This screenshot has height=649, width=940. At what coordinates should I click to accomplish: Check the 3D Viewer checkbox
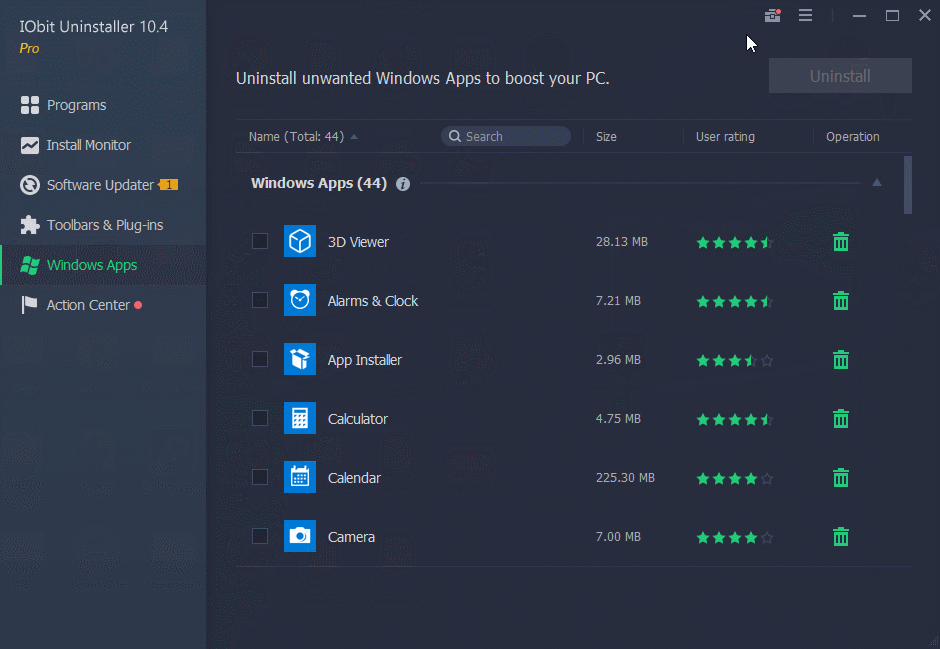click(260, 241)
